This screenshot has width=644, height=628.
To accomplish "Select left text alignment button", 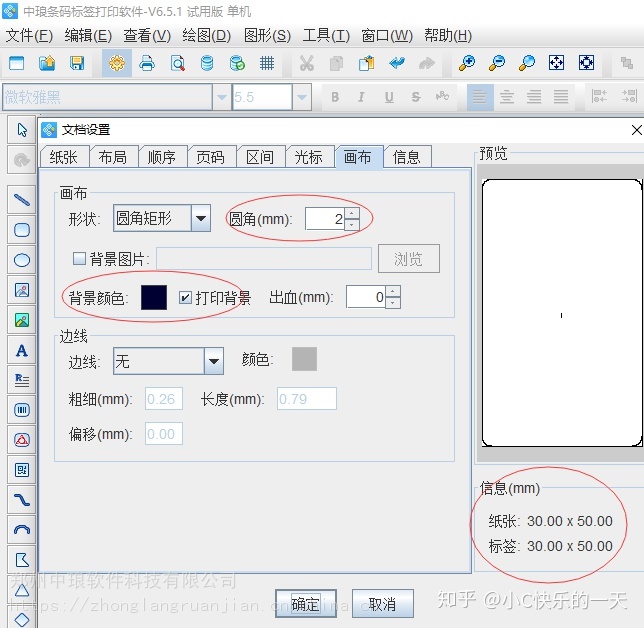I will [480, 97].
